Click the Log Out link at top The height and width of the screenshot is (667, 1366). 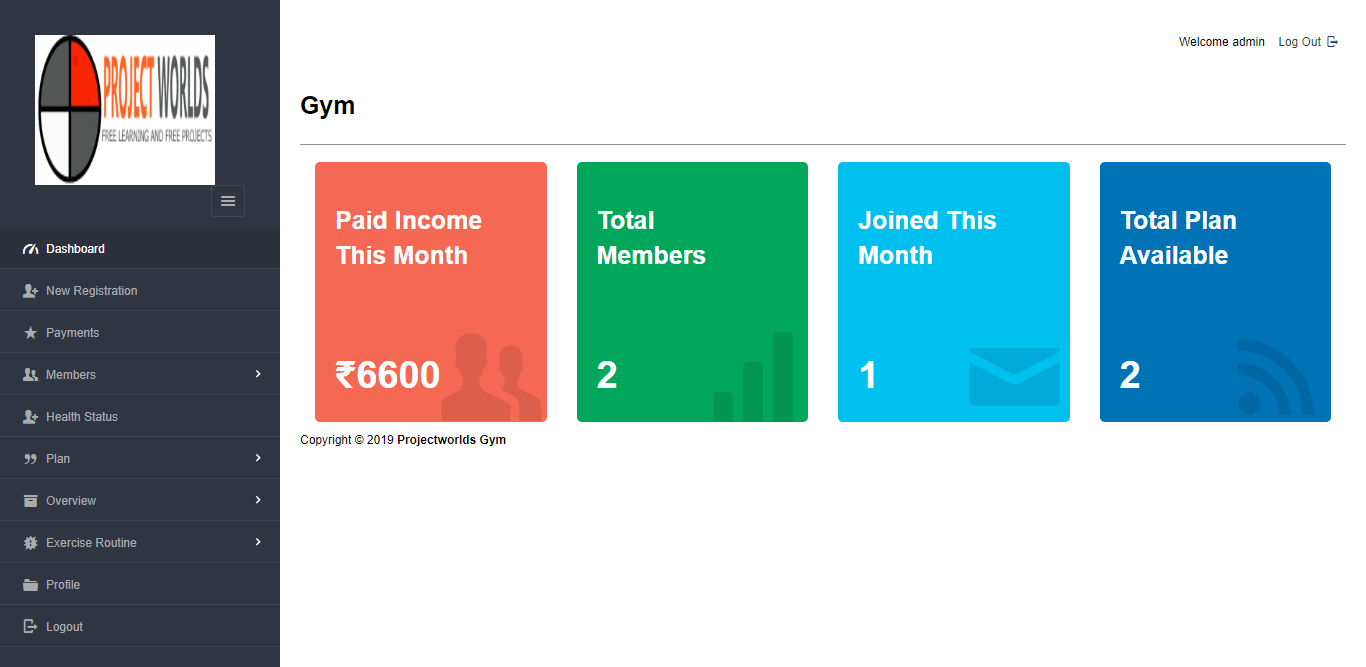(x=1299, y=42)
